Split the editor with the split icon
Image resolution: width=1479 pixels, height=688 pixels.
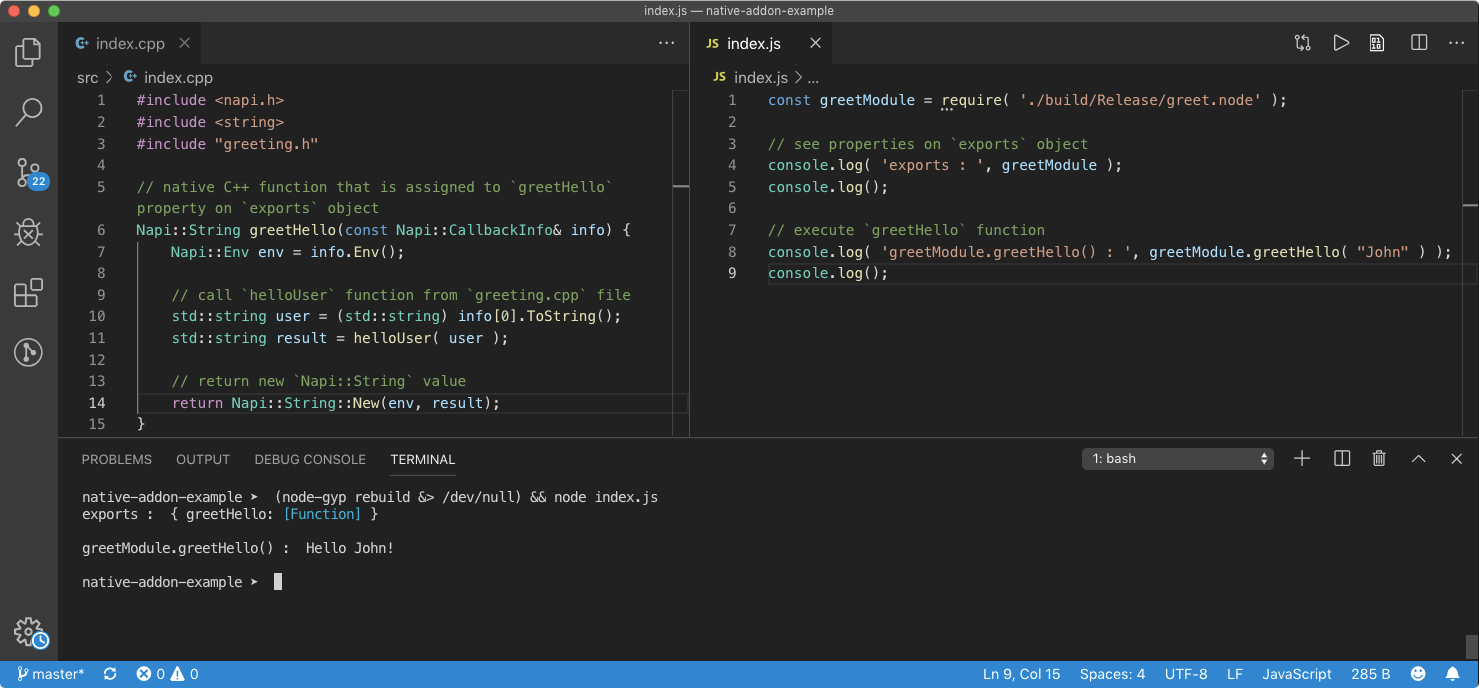tap(1417, 43)
